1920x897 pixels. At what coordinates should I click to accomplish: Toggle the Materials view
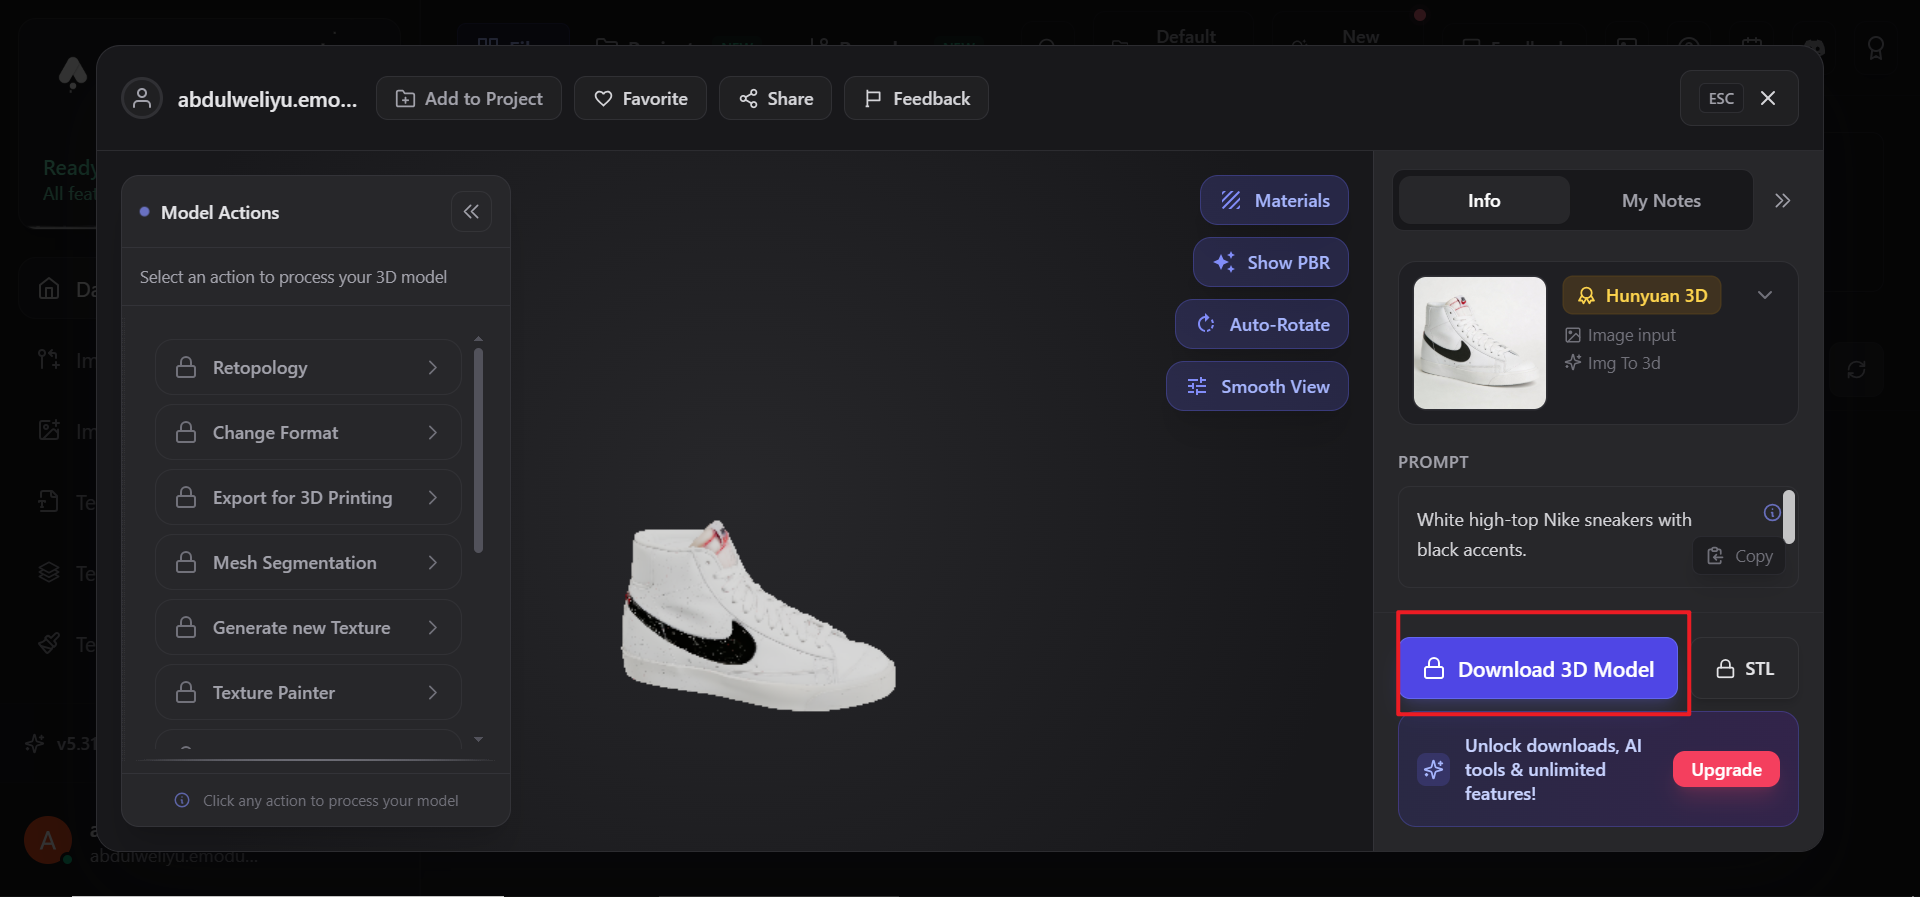click(x=1274, y=201)
